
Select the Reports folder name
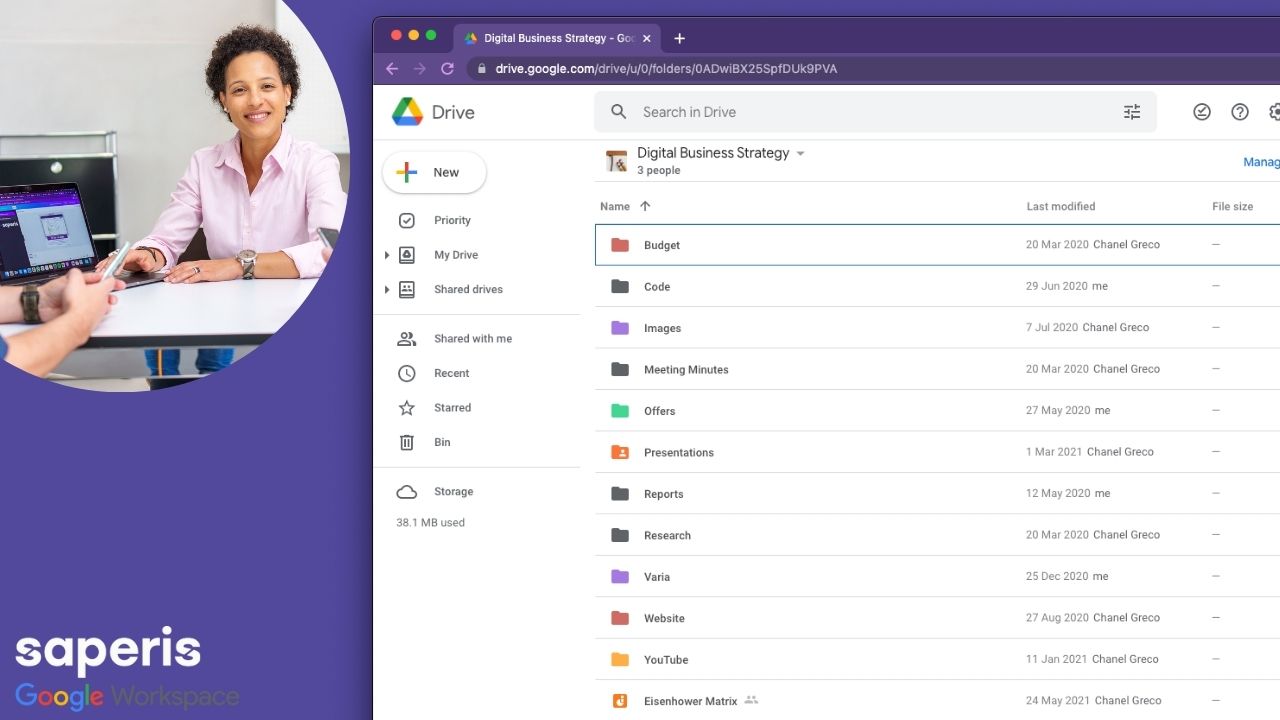click(x=664, y=494)
